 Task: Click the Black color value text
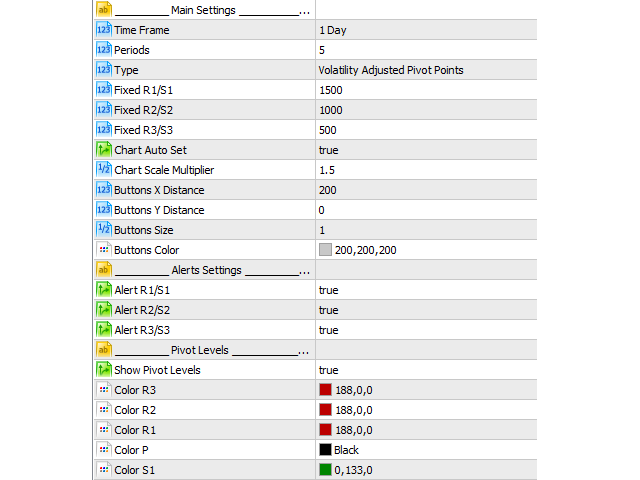[x=347, y=450]
